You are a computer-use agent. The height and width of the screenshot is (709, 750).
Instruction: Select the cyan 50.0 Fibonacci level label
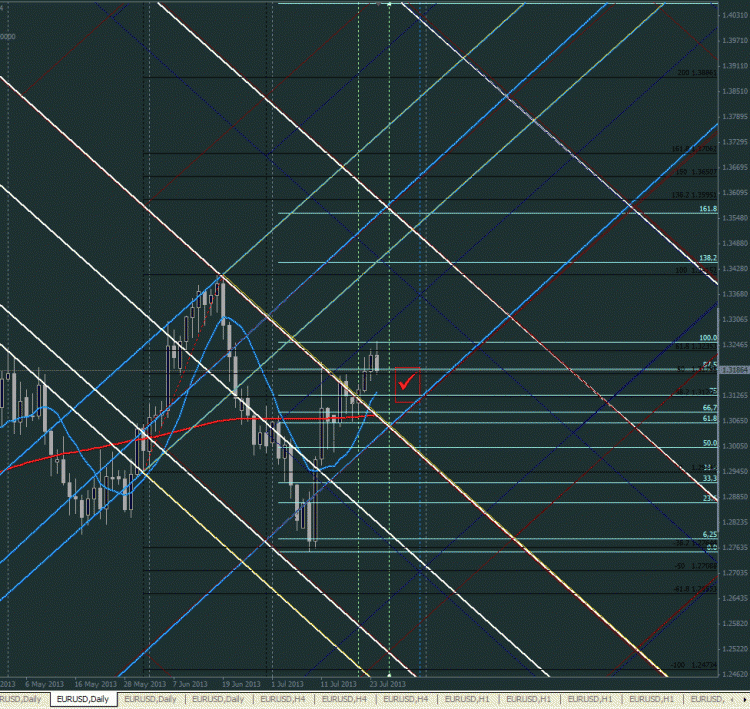(x=710, y=443)
